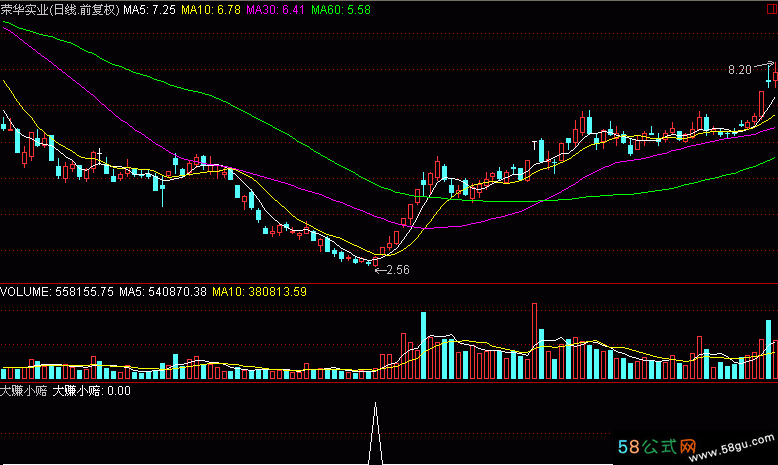Click the volume MA10: 380813.59 label
This screenshot has width=778, height=465.
(x=259, y=292)
